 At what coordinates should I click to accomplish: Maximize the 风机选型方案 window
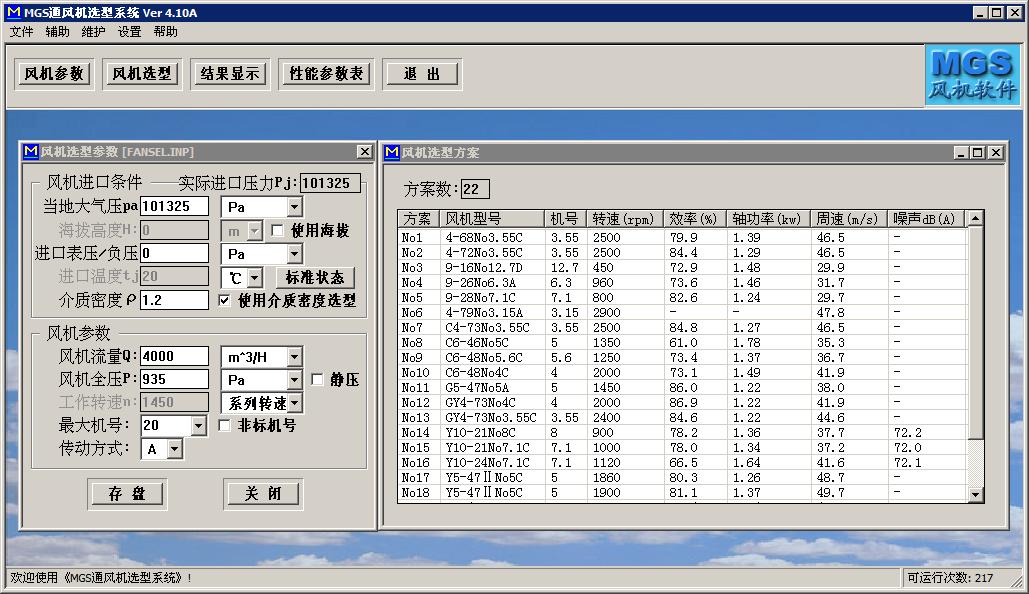point(978,152)
